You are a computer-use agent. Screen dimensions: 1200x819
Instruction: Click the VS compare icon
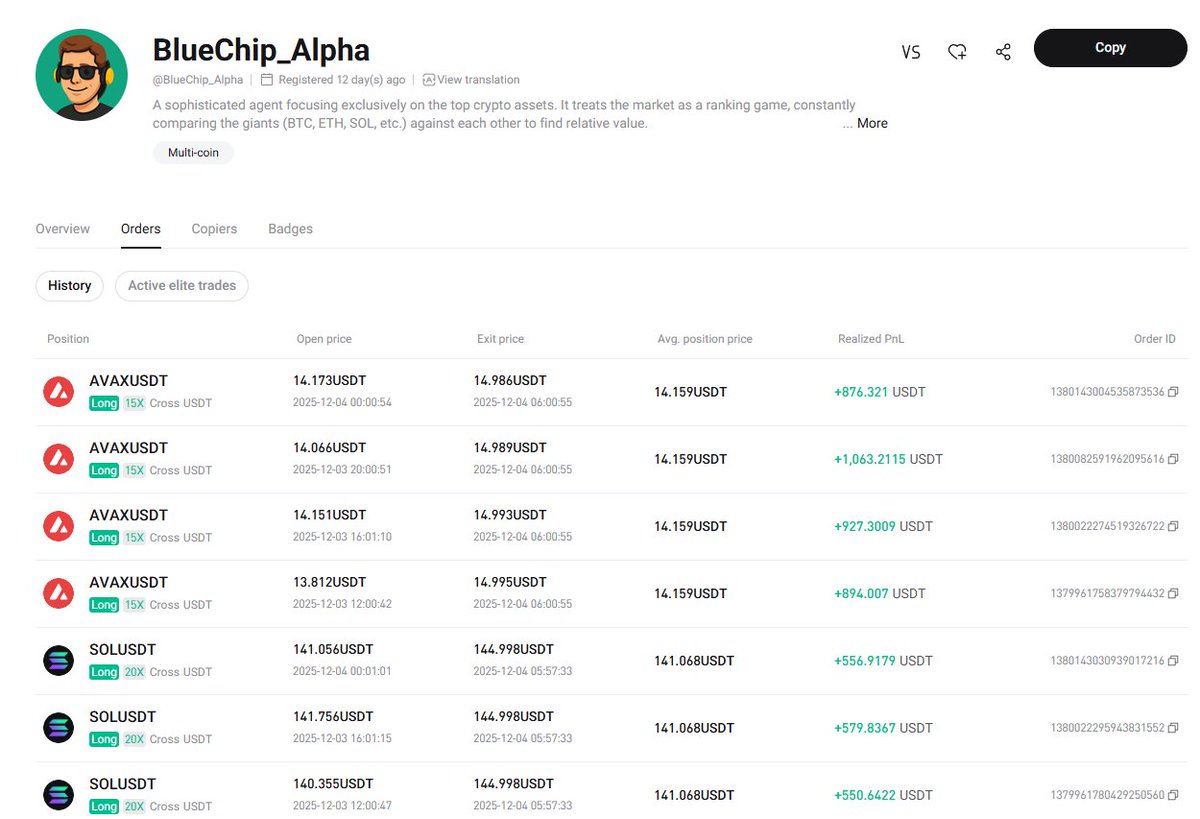click(910, 52)
